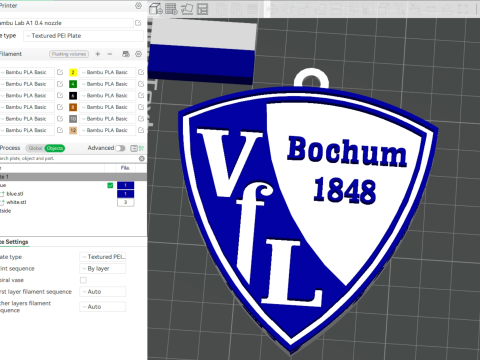Image resolution: width=480 pixels, height=360 pixels.
Task: Open plate settings Textured PEI dropdown
Action: (103, 257)
